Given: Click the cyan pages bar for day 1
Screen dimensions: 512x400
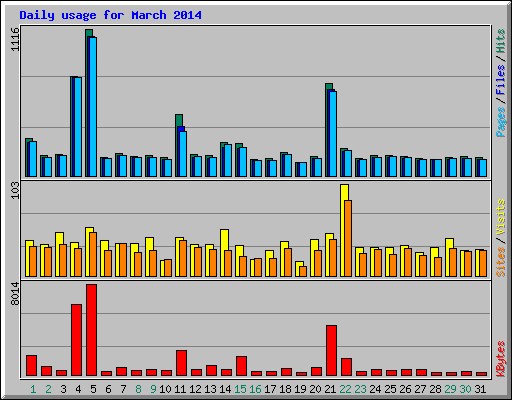Looking at the screenshot, I should 33,159.
